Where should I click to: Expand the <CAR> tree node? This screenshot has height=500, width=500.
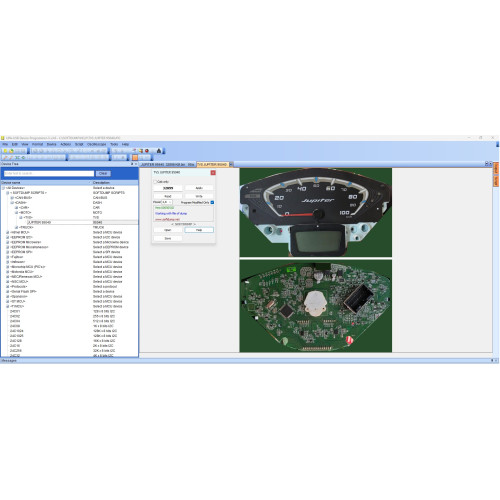(16, 208)
